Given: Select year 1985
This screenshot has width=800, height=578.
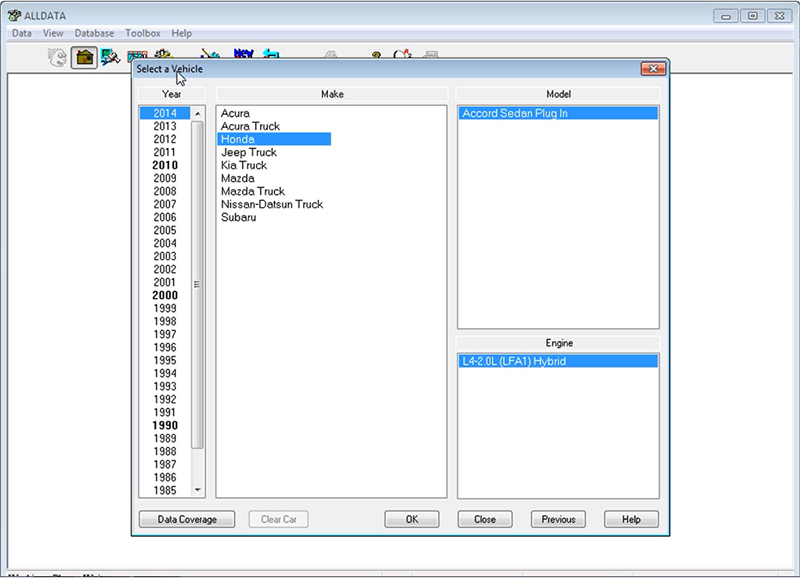Looking at the screenshot, I should click(165, 490).
